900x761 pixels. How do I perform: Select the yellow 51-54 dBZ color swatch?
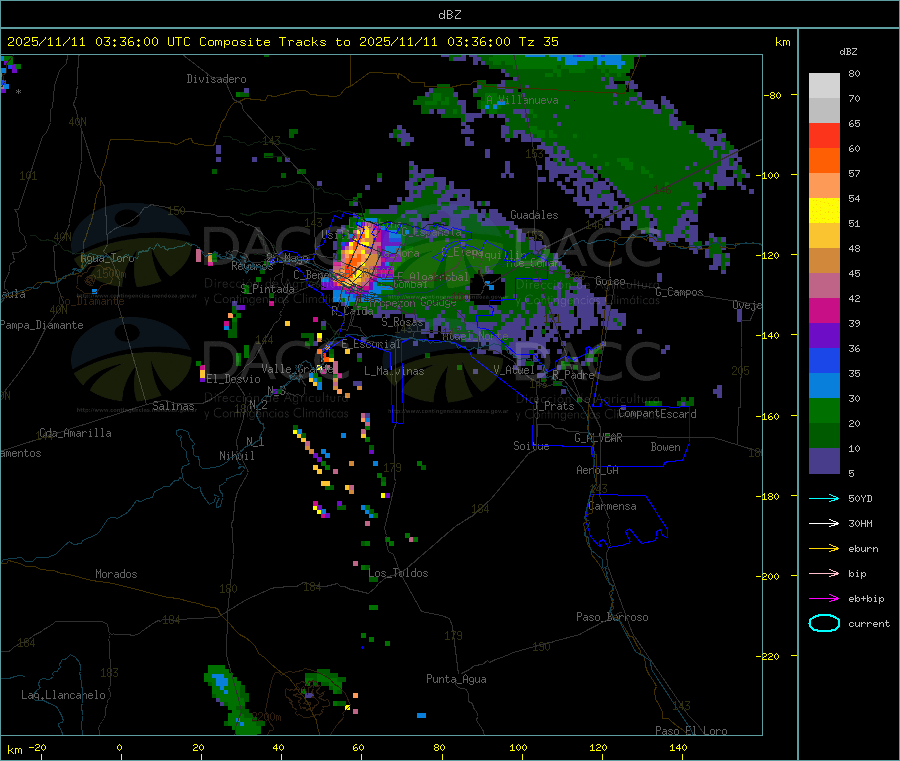(824, 211)
